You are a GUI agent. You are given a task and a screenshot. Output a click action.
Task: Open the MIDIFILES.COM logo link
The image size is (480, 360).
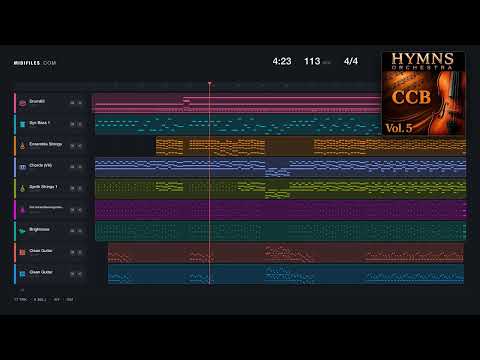pos(35,63)
